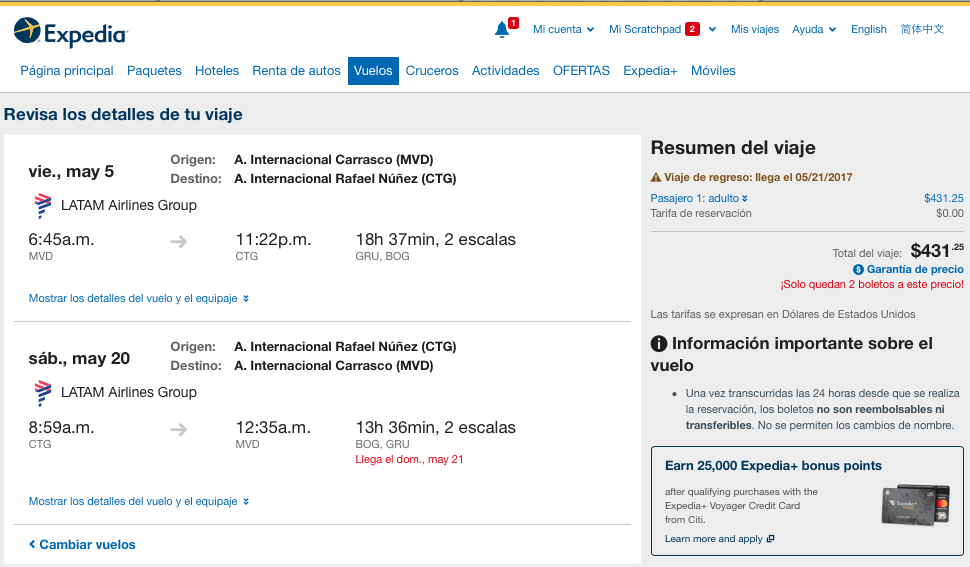The height and width of the screenshot is (567, 970).
Task: Click the Garantía de precio dollar icon
Action: [x=858, y=270]
